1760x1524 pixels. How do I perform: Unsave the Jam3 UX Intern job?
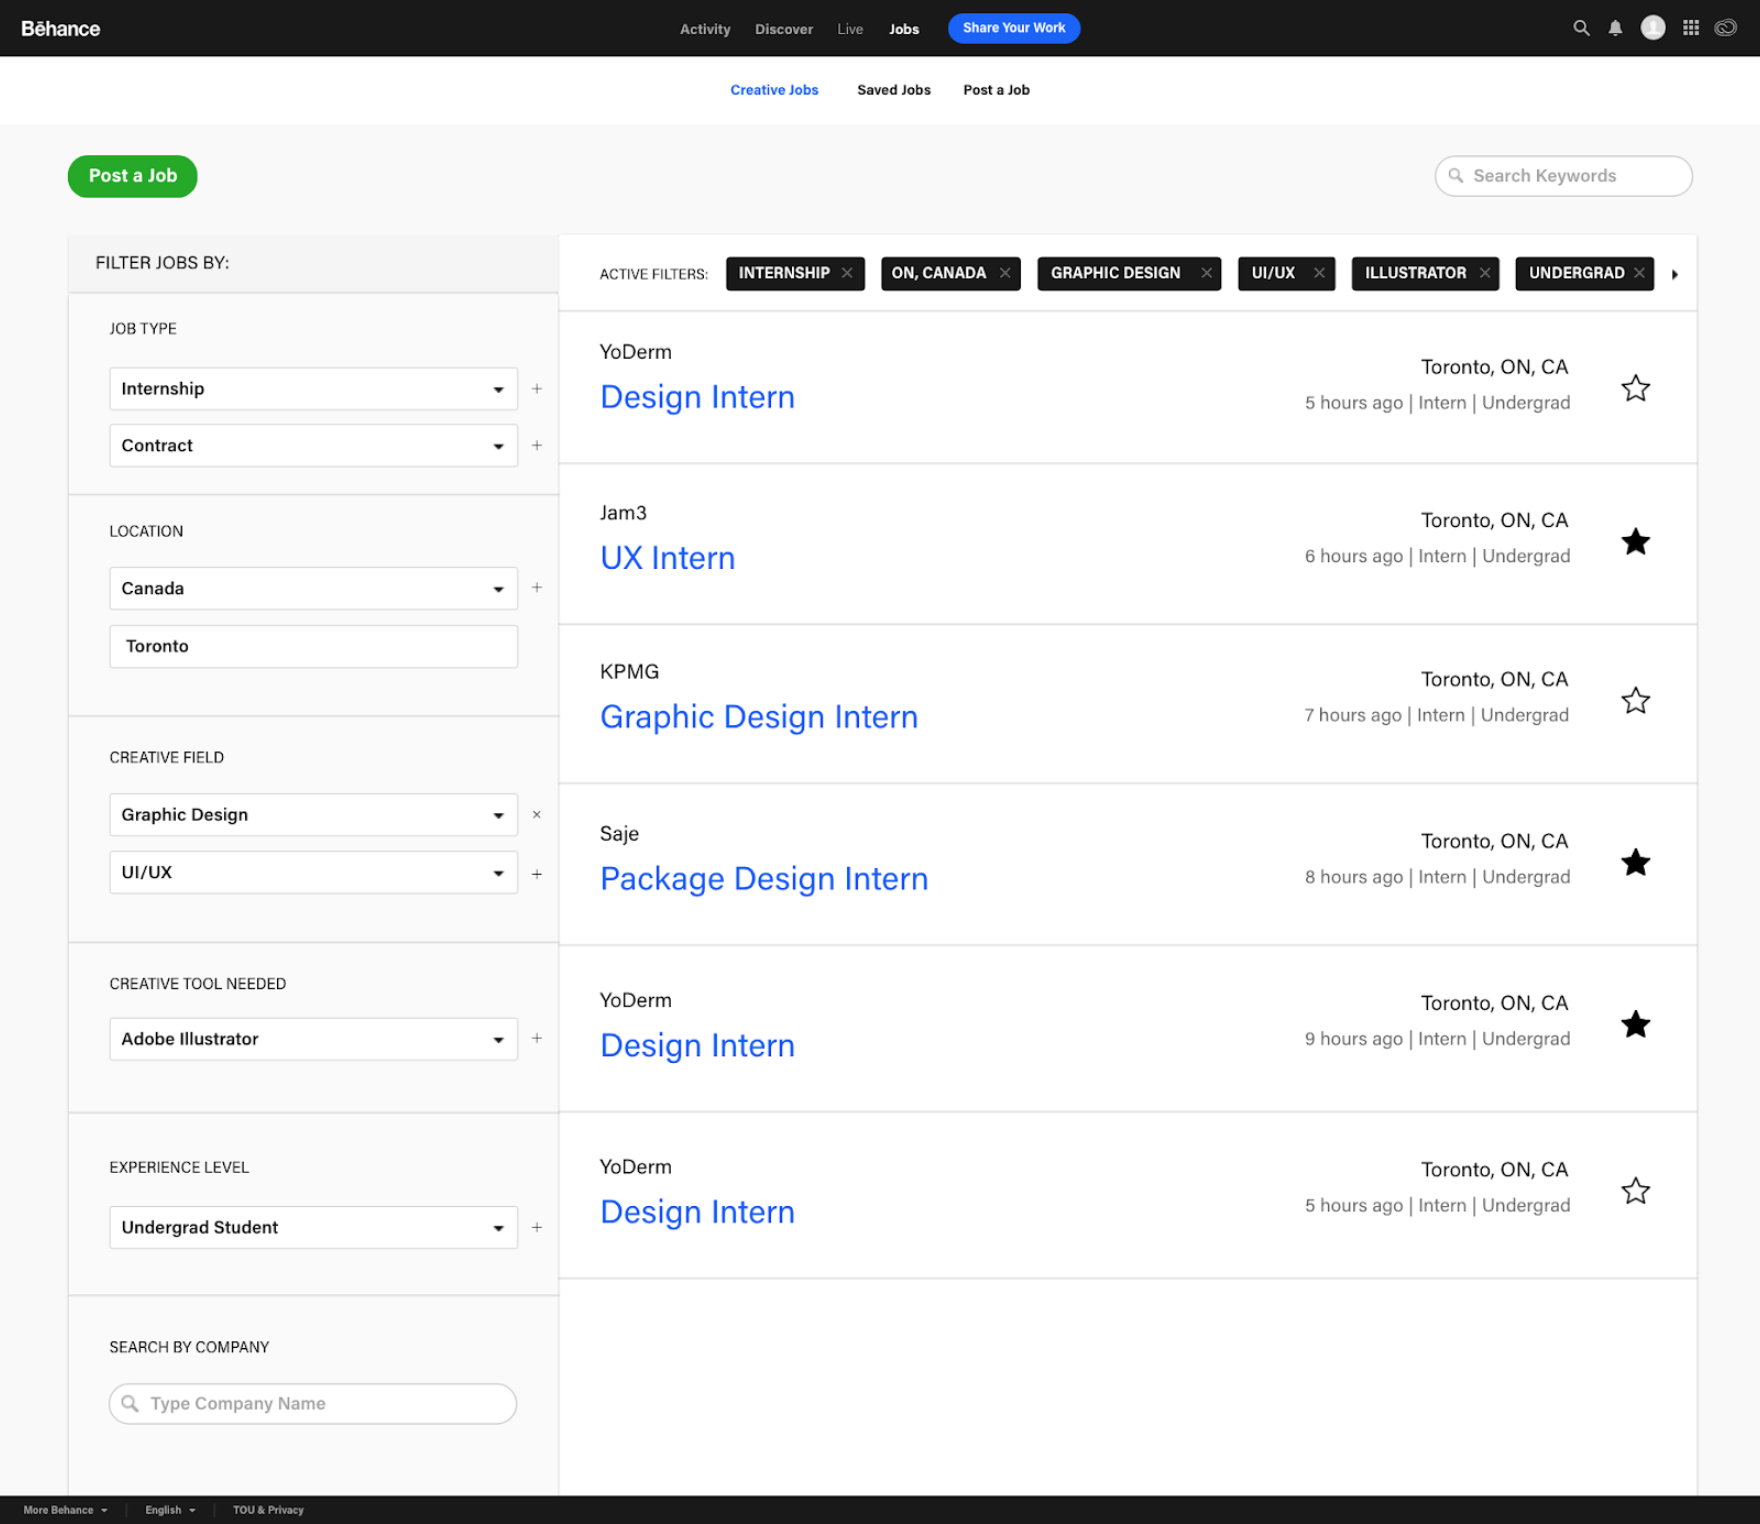click(1635, 541)
